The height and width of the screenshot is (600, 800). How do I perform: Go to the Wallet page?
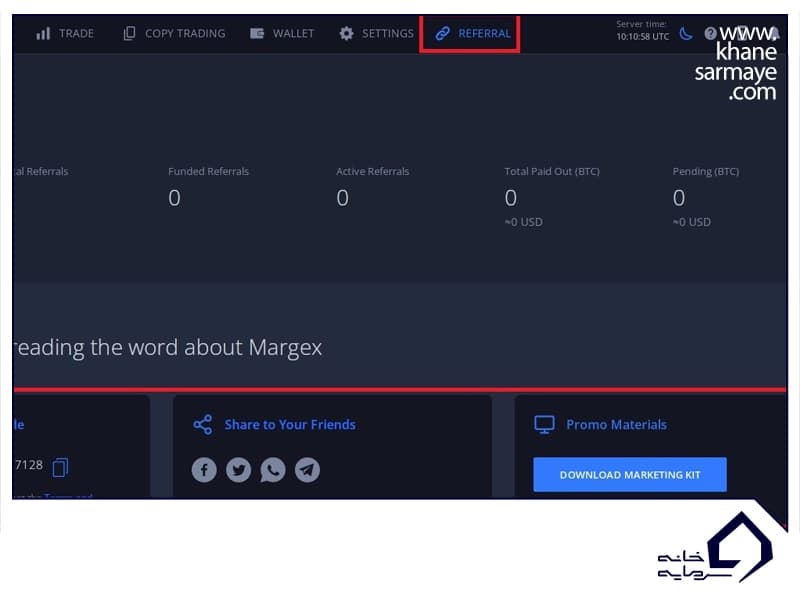point(282,34)
